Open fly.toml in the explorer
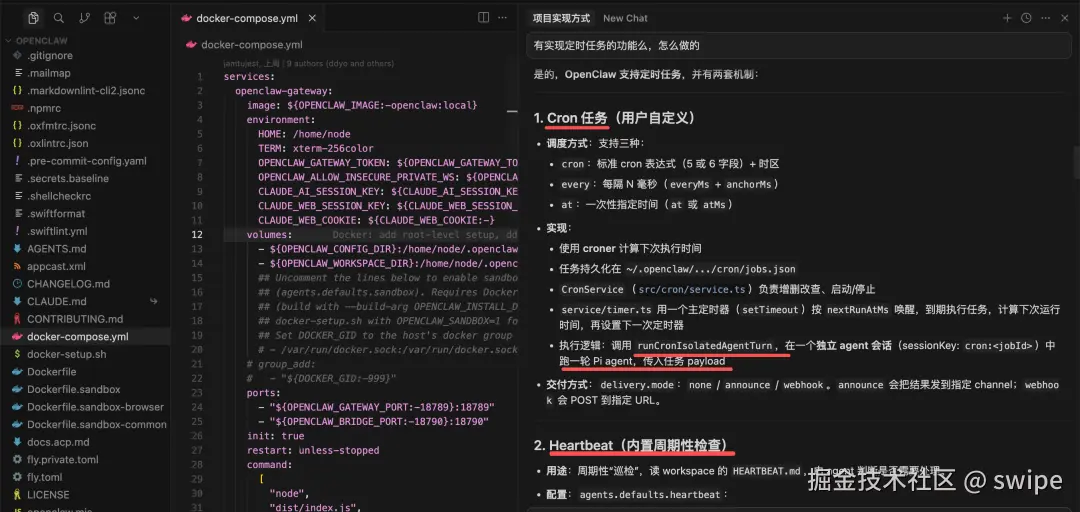Screen dimensions: 1080x512 pyautogui.click(x=45, y=477)
